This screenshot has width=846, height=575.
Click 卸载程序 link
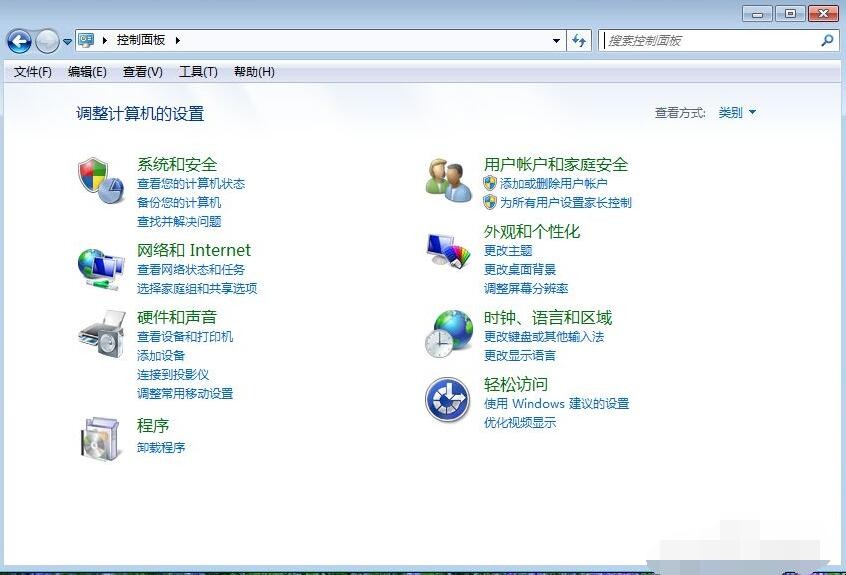(161, 448)
